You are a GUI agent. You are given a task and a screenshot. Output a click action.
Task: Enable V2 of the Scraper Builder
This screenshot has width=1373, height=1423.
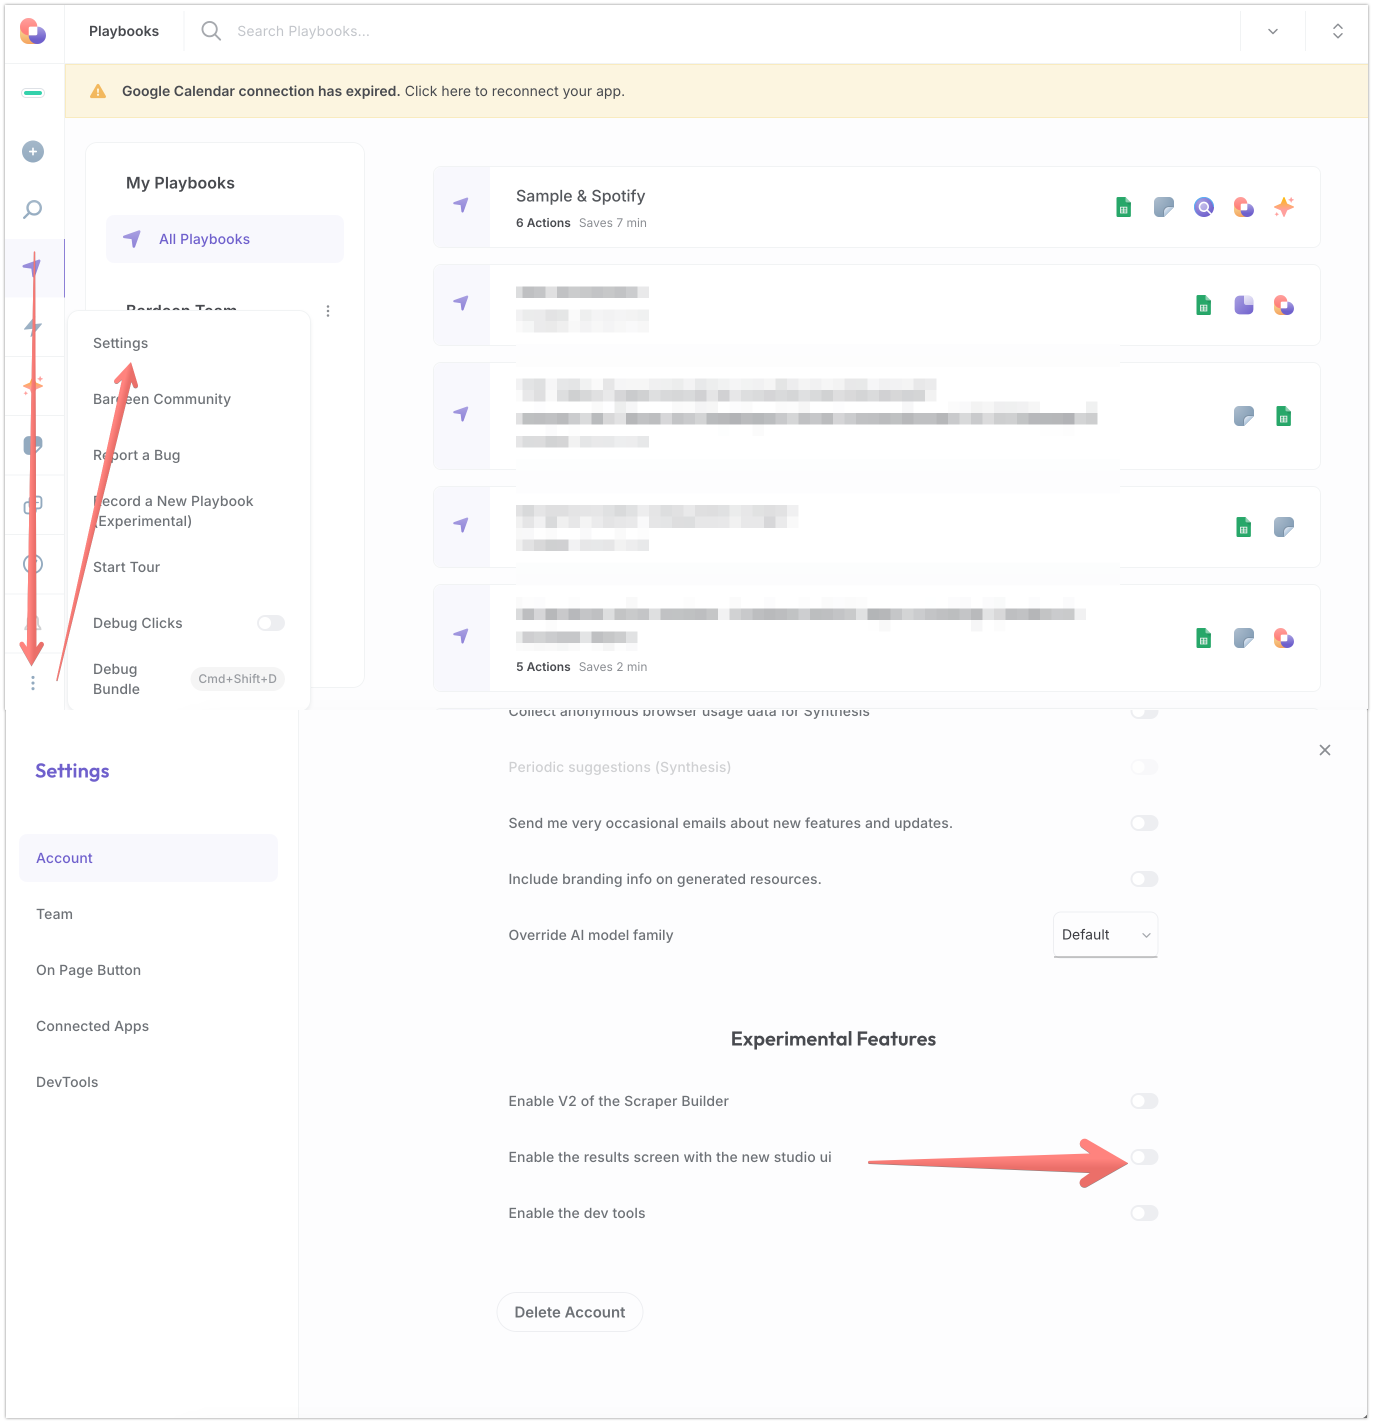[x=1144, y=1101]
